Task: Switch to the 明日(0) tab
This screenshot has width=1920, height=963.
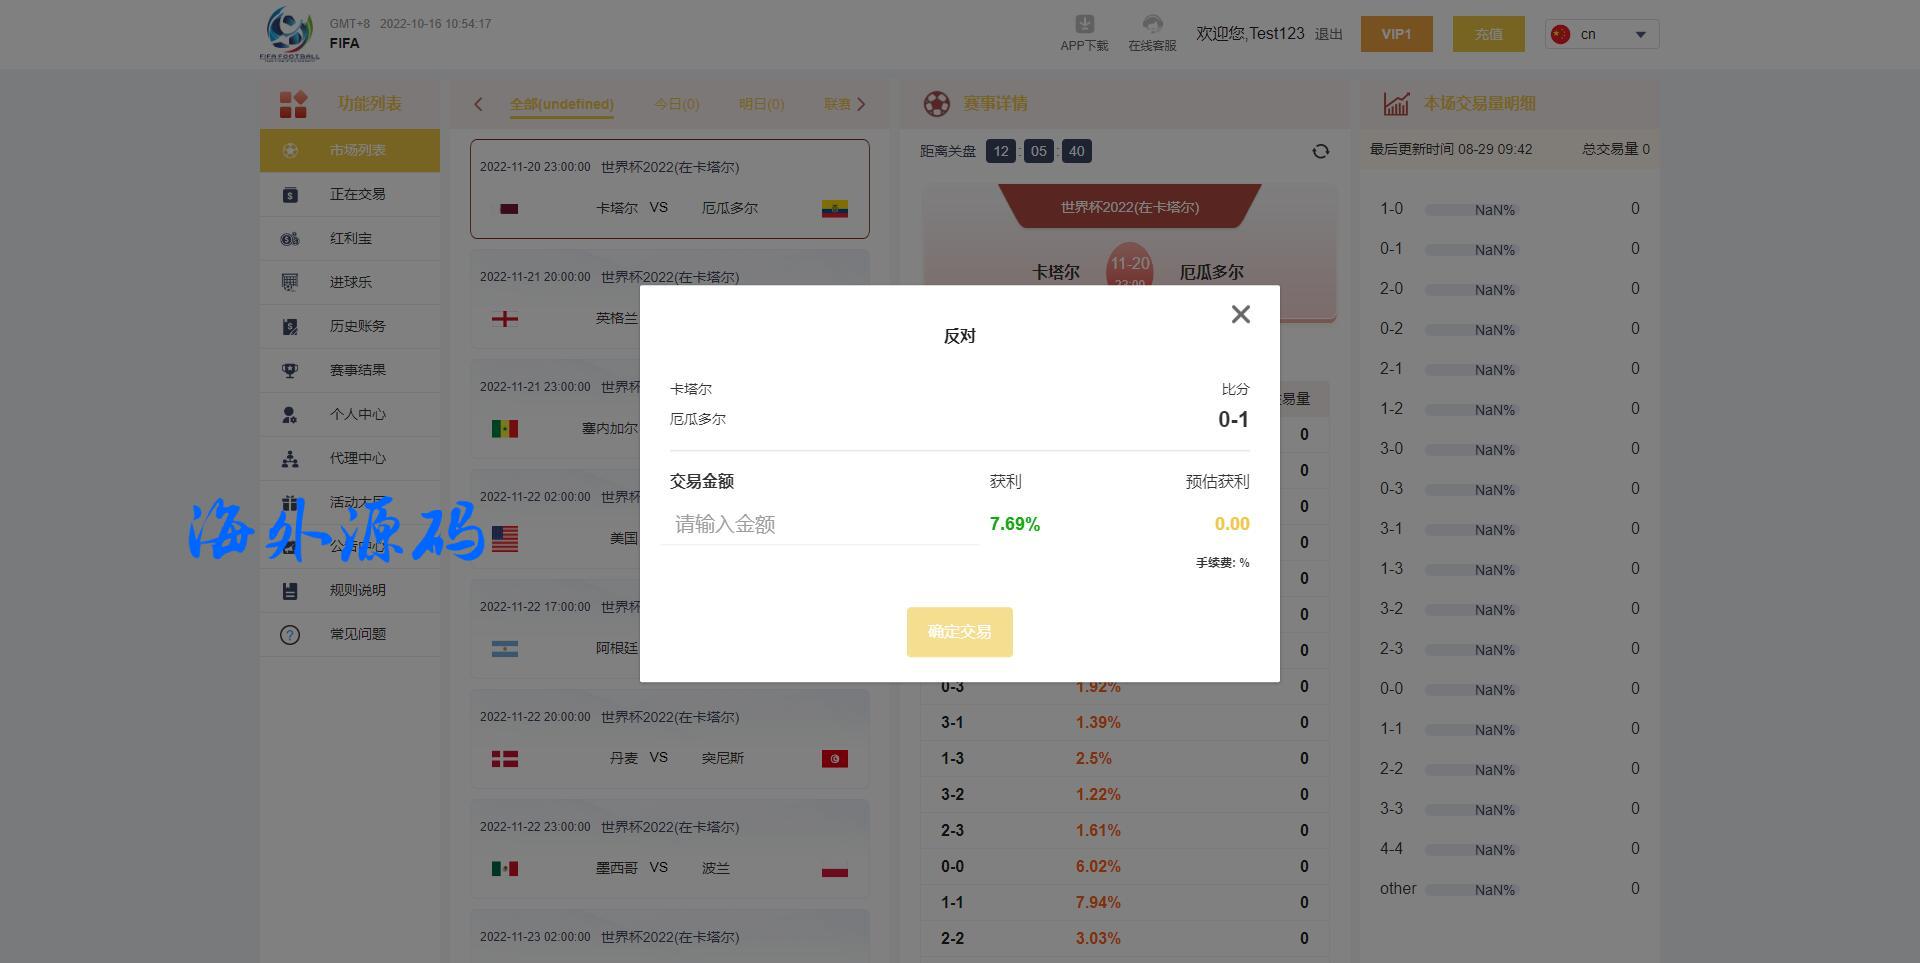Action: pyautogui.click(x=761, y=104)
